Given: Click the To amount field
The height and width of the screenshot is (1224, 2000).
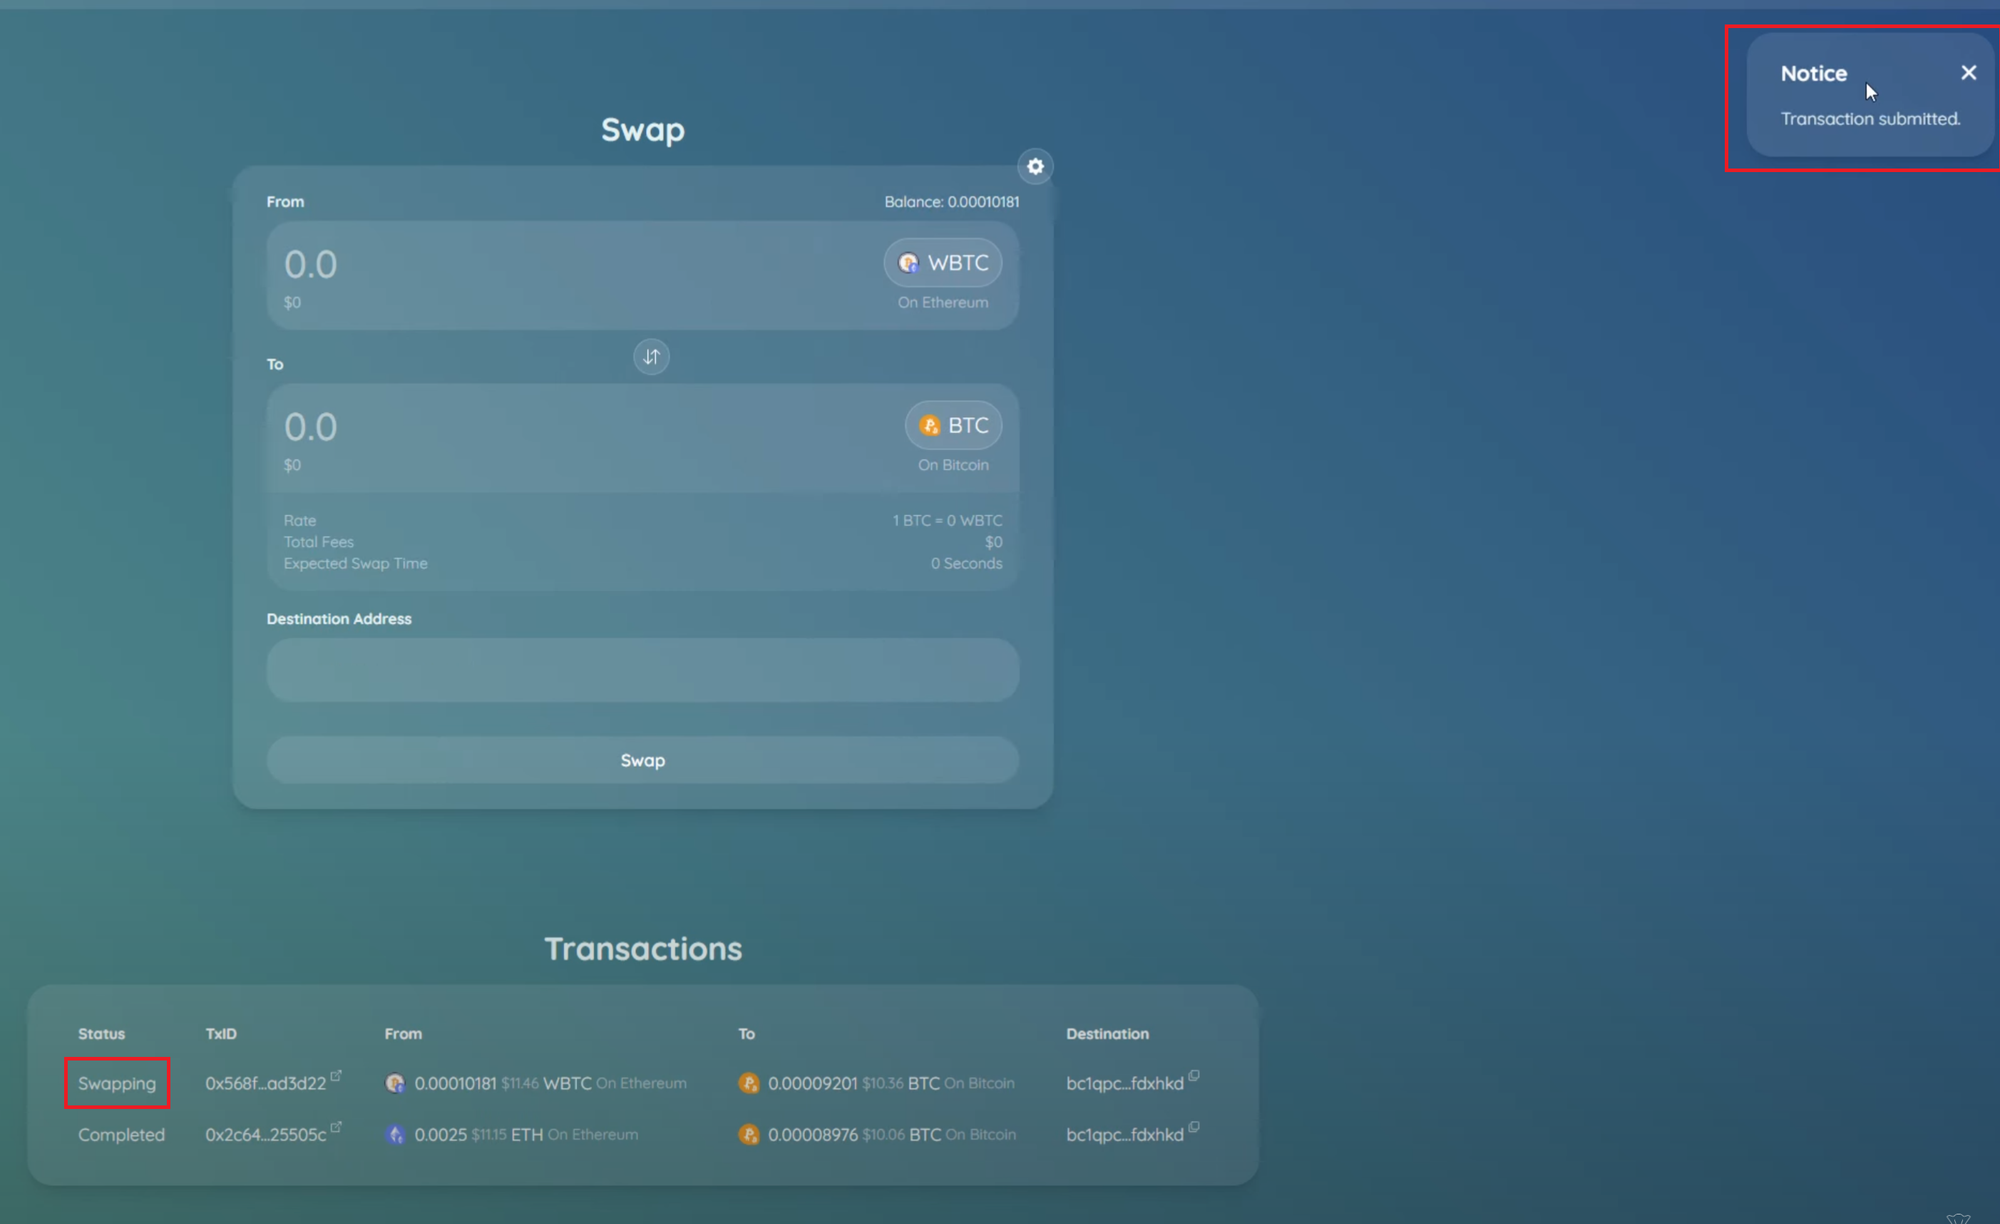Looking at the screenshot, I should coord(560,428).
